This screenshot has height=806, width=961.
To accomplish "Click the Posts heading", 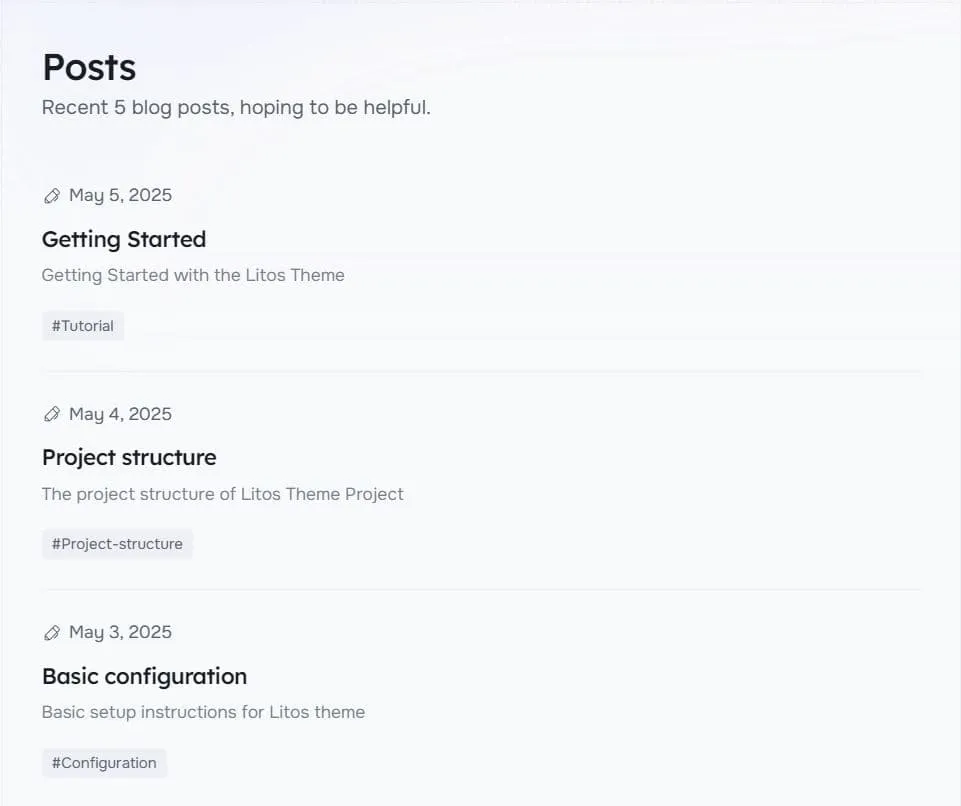I will pyautogui.click(x=89, y=68).
